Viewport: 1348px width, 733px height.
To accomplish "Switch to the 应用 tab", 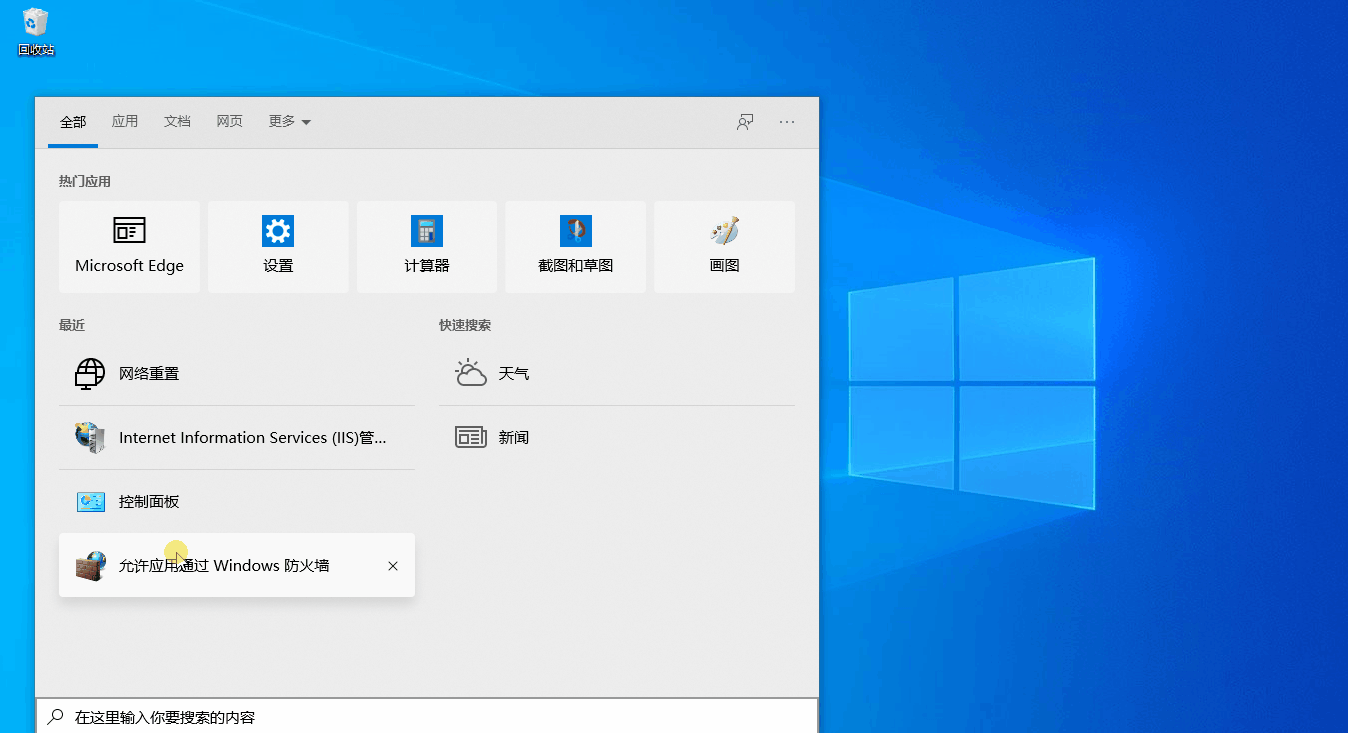I will 125,121.
